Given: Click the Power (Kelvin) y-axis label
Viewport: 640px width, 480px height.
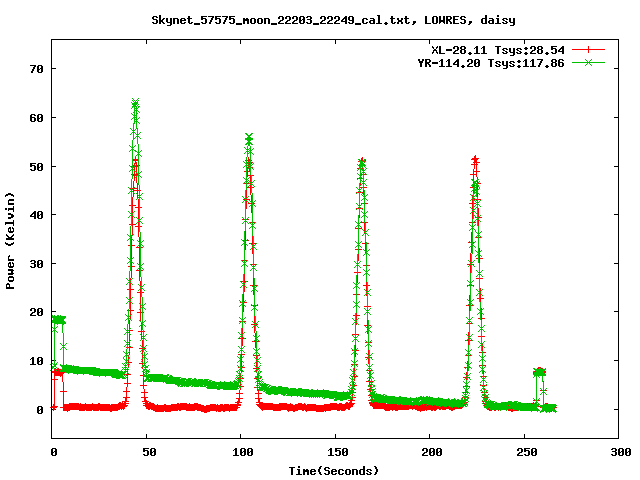Looking at the screenshot, I should pyautogui.click(x=10, y=241).
